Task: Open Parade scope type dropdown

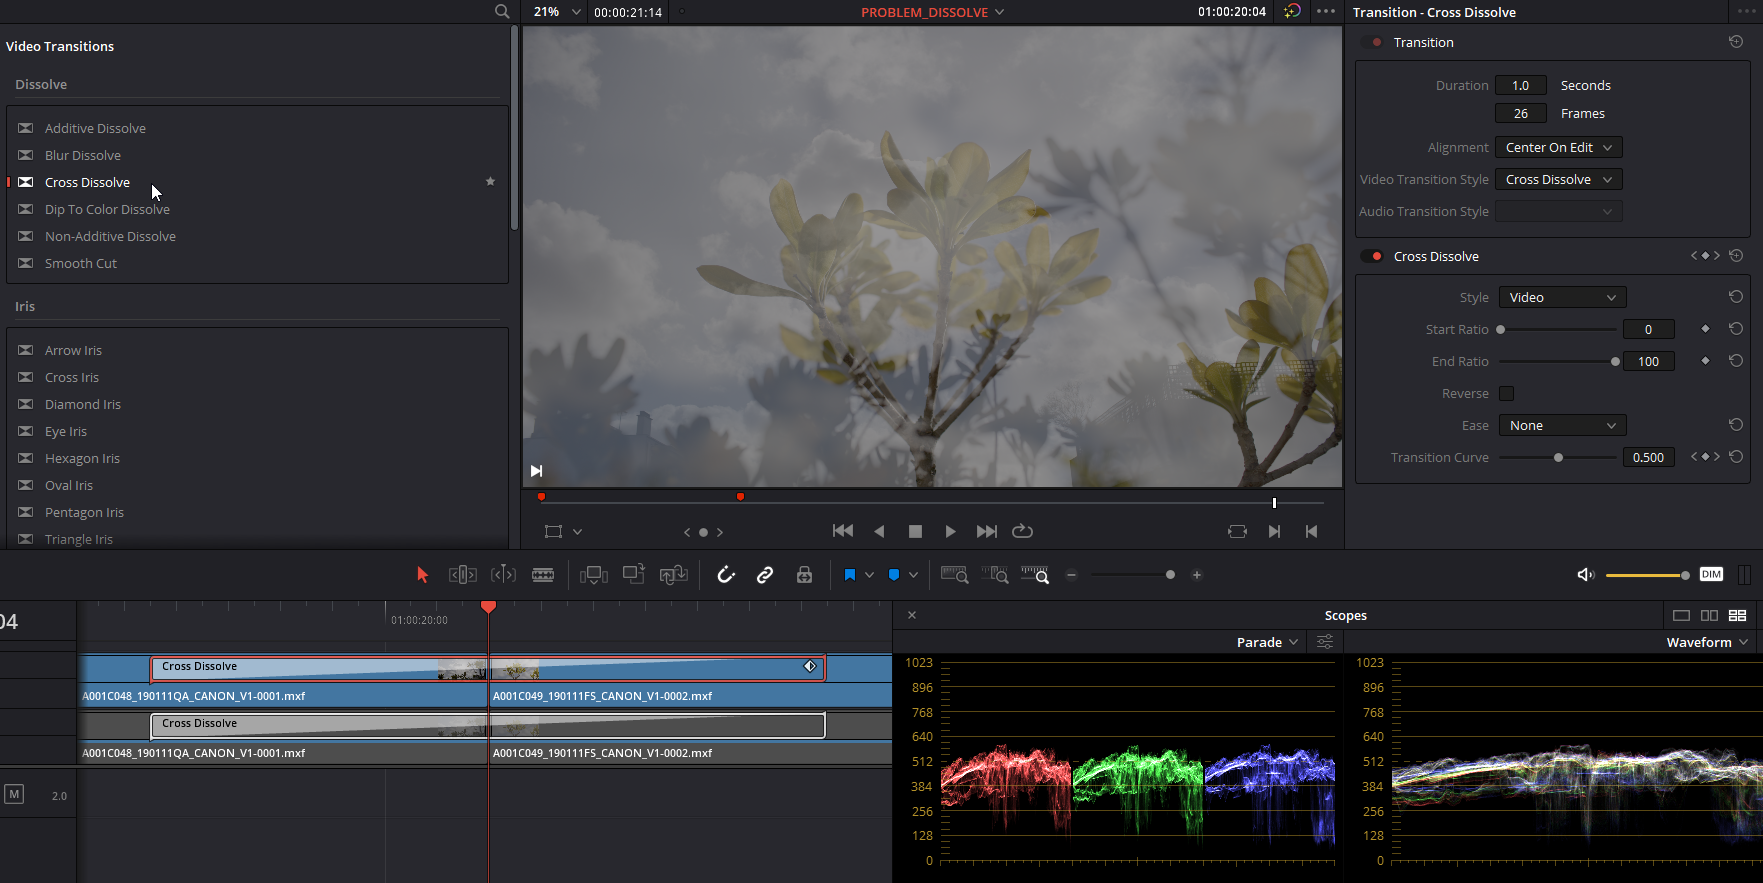Action: coord(1267,642)
